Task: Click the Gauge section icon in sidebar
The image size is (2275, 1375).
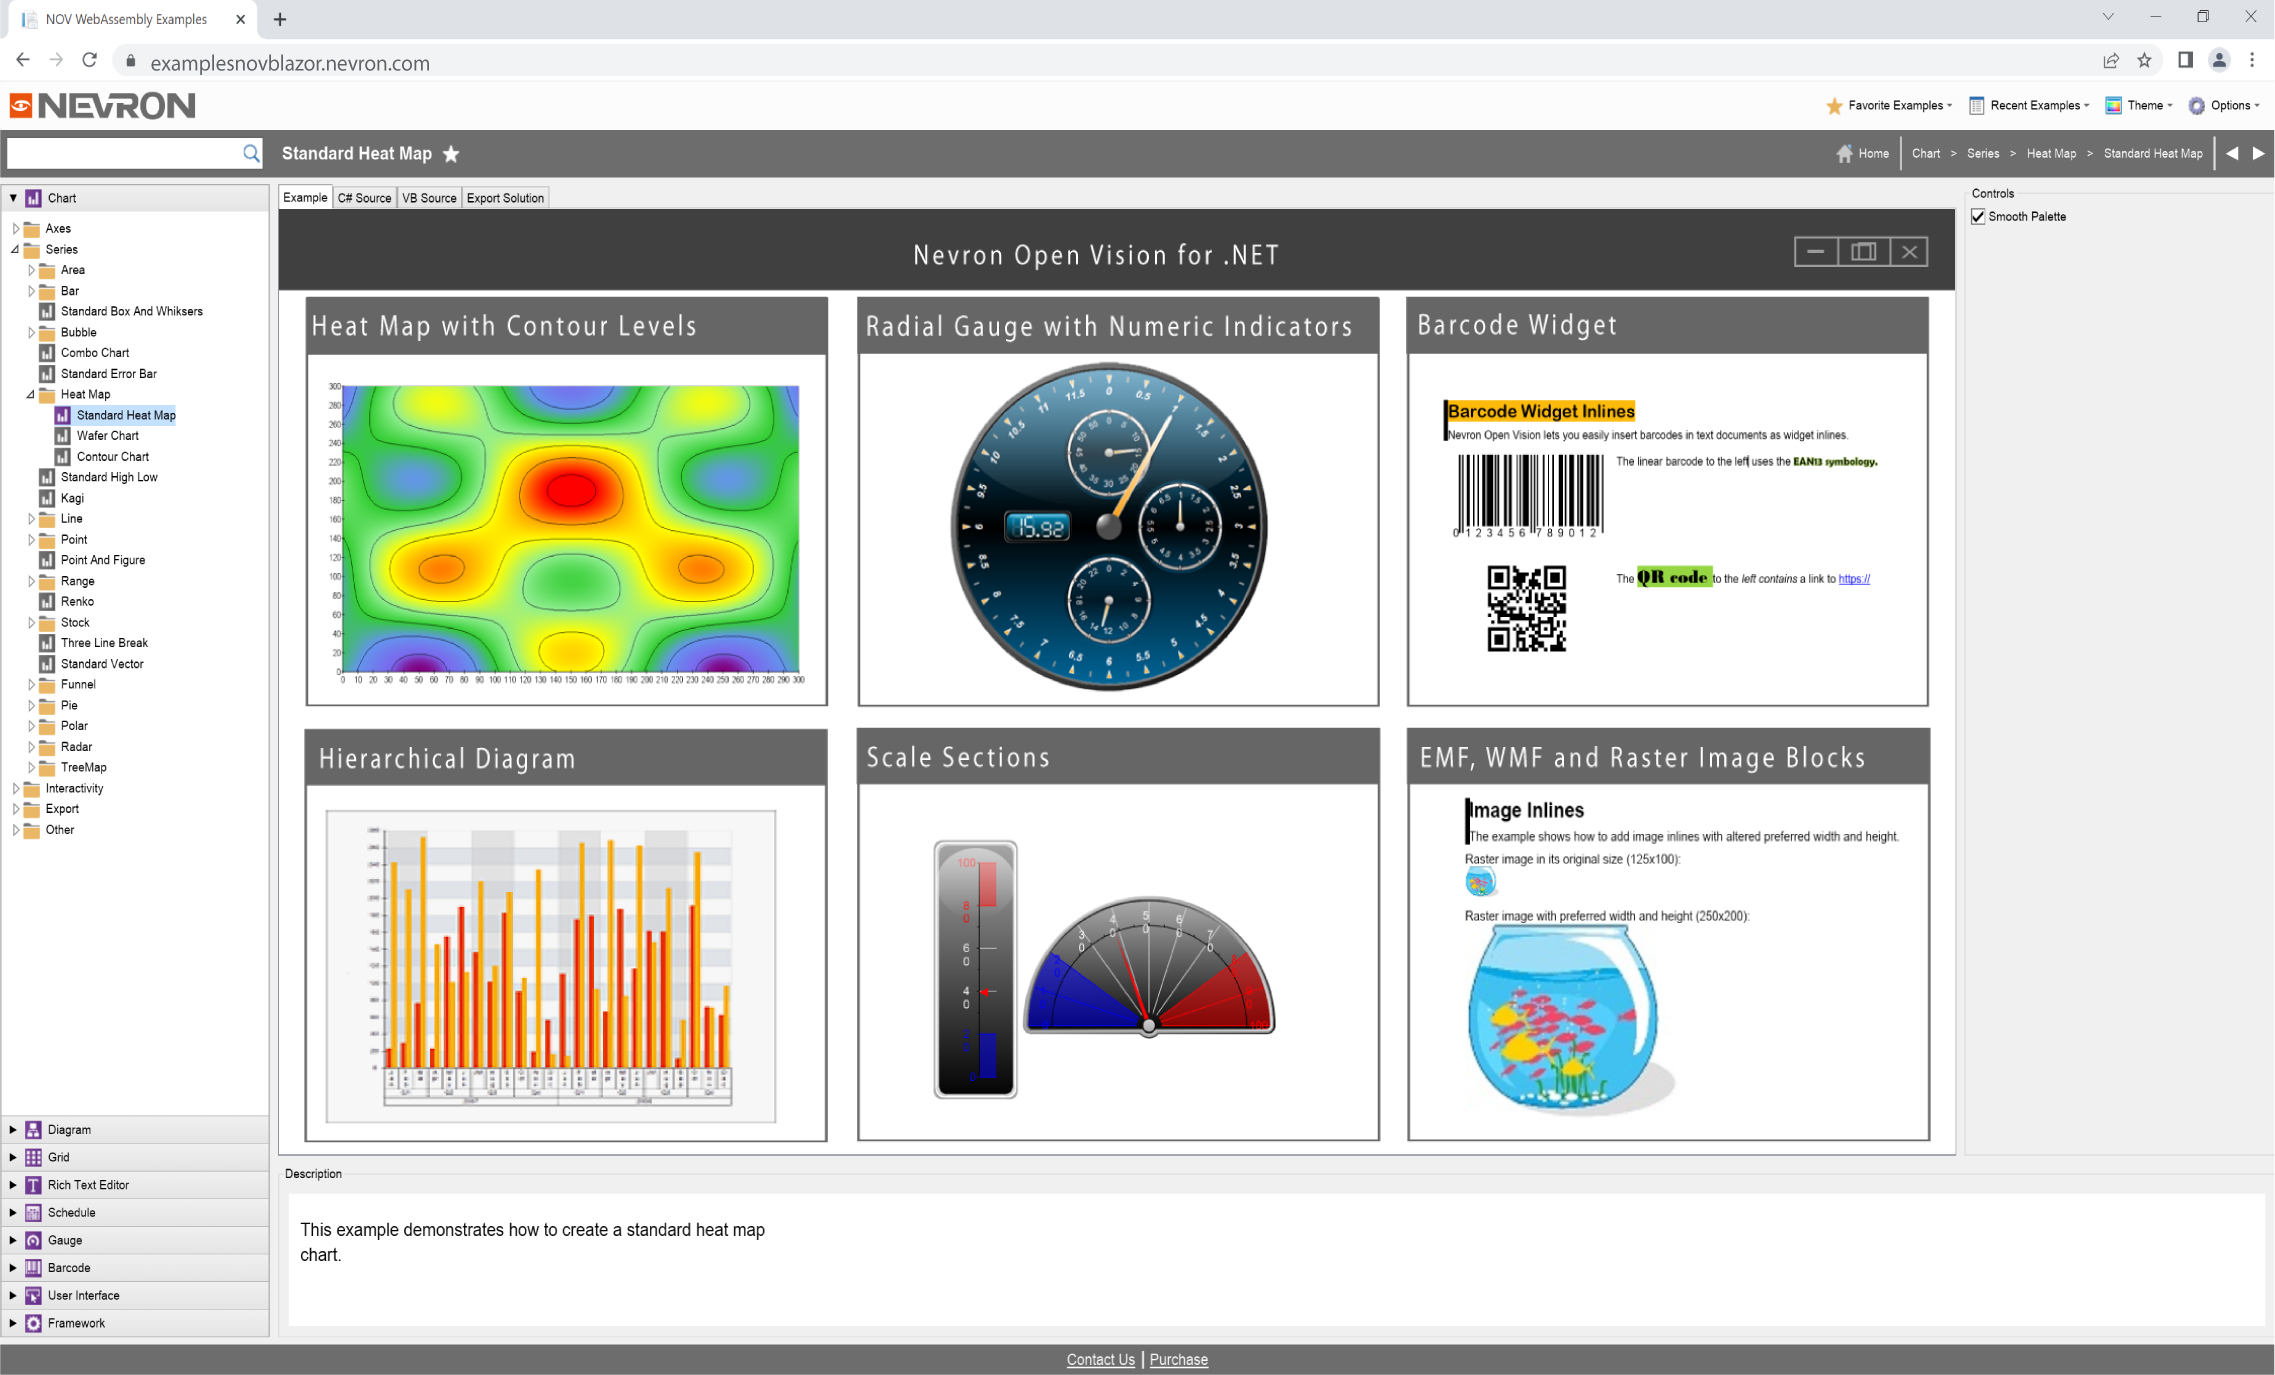Action: click(33, 1240)
